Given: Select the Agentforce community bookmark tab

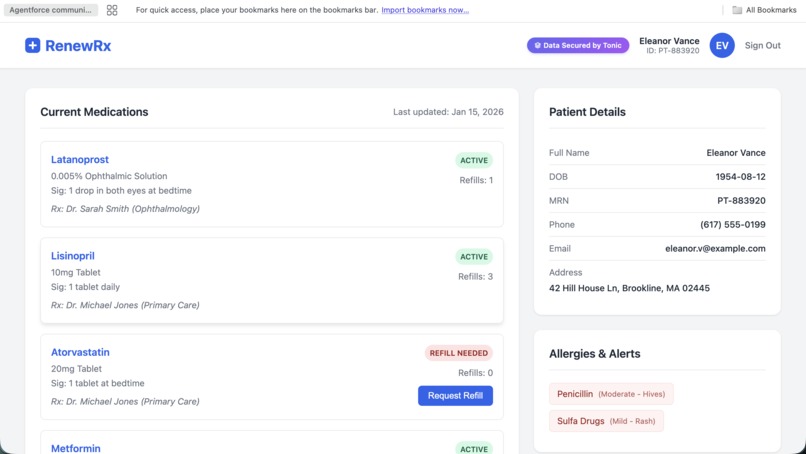Looking at the screenshot, I should click(x=51, y=10).
